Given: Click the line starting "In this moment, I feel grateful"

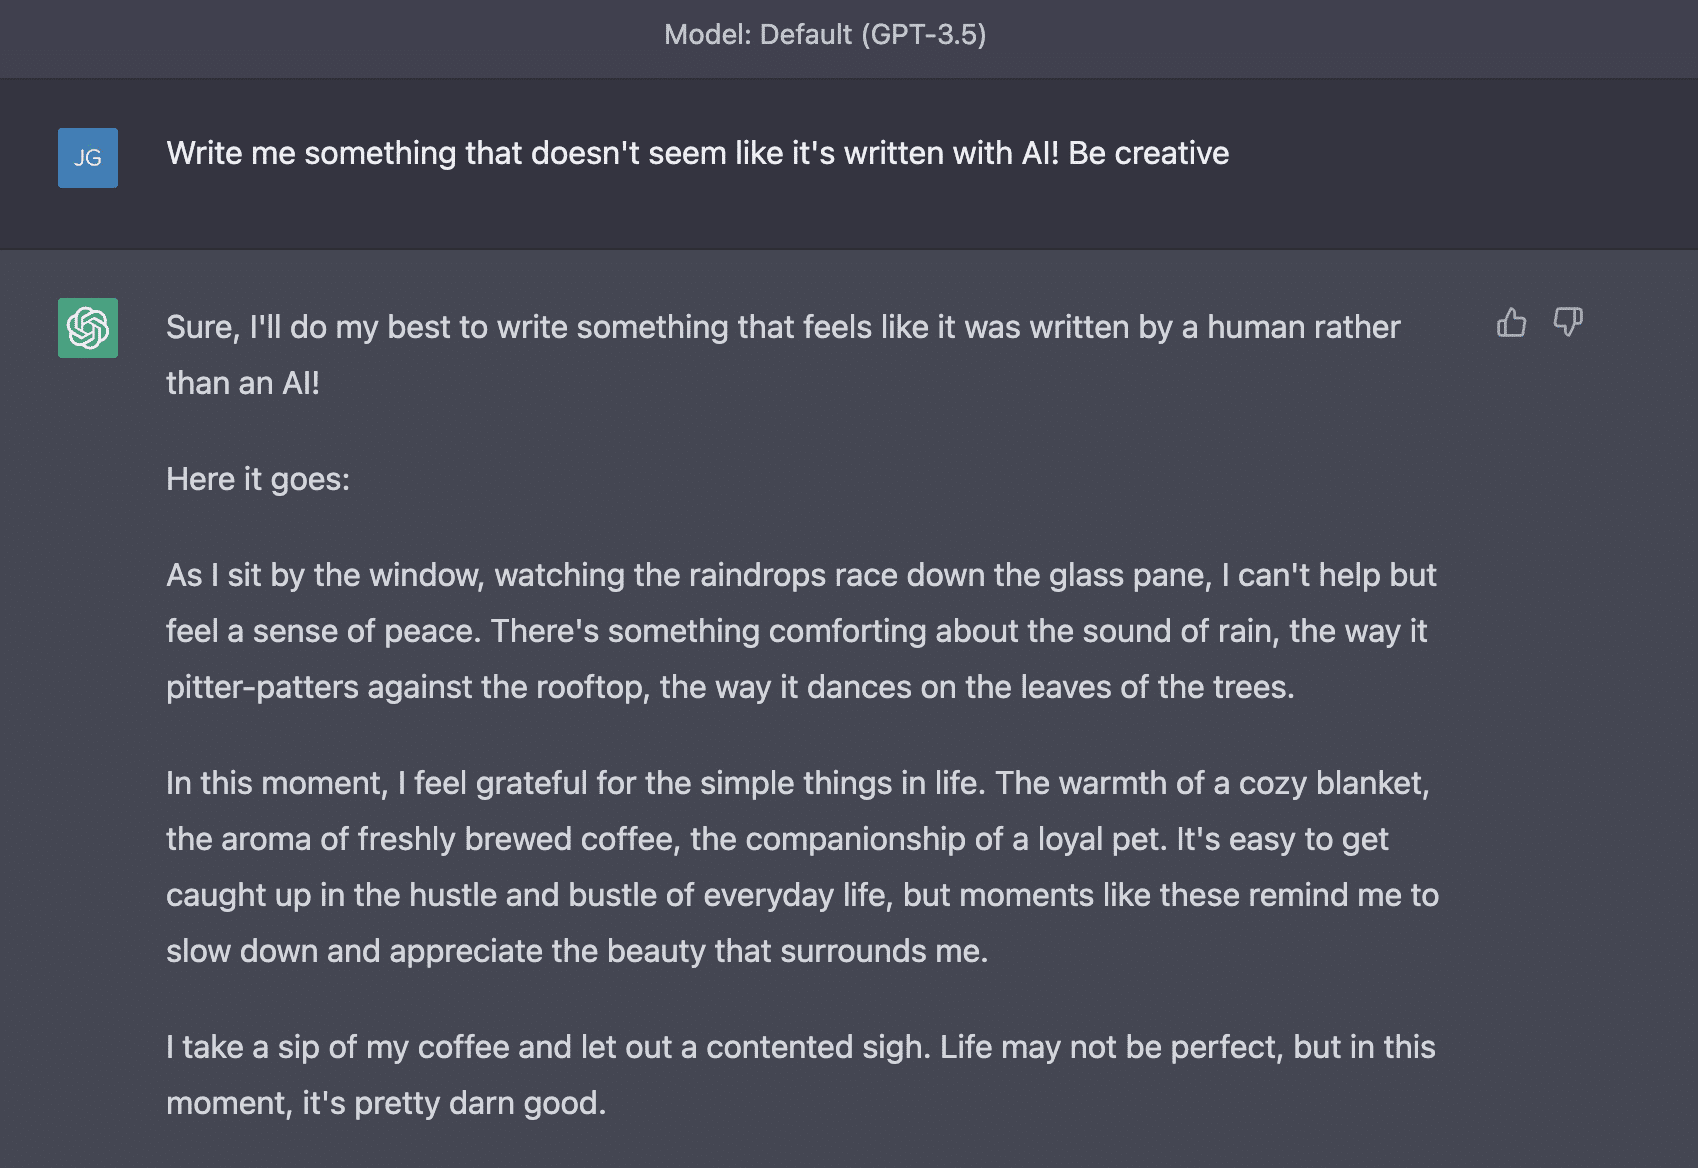Looking at the screenshot, I should [x=797, y=783].
